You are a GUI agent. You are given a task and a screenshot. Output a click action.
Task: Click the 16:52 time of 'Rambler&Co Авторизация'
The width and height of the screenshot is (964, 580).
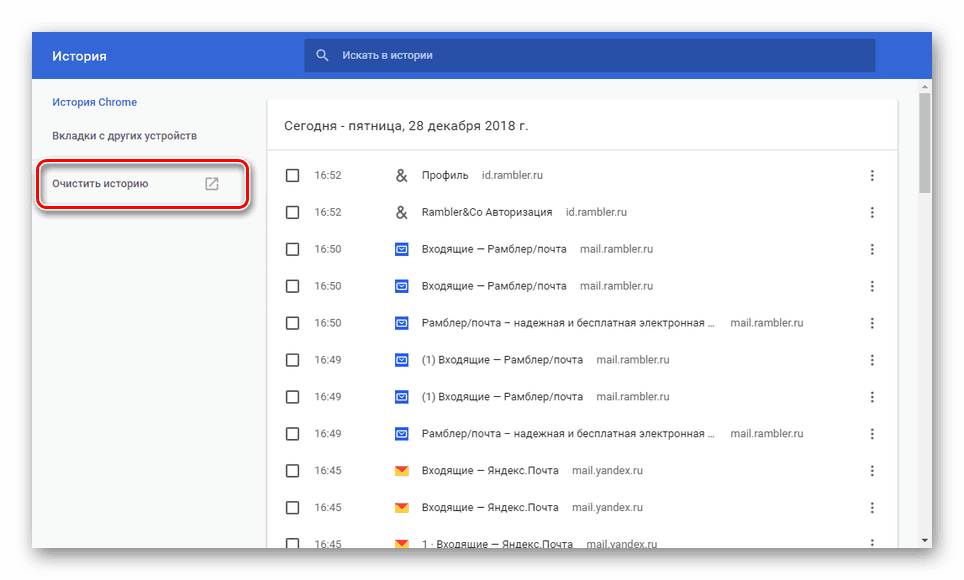[x=328, y=212]
